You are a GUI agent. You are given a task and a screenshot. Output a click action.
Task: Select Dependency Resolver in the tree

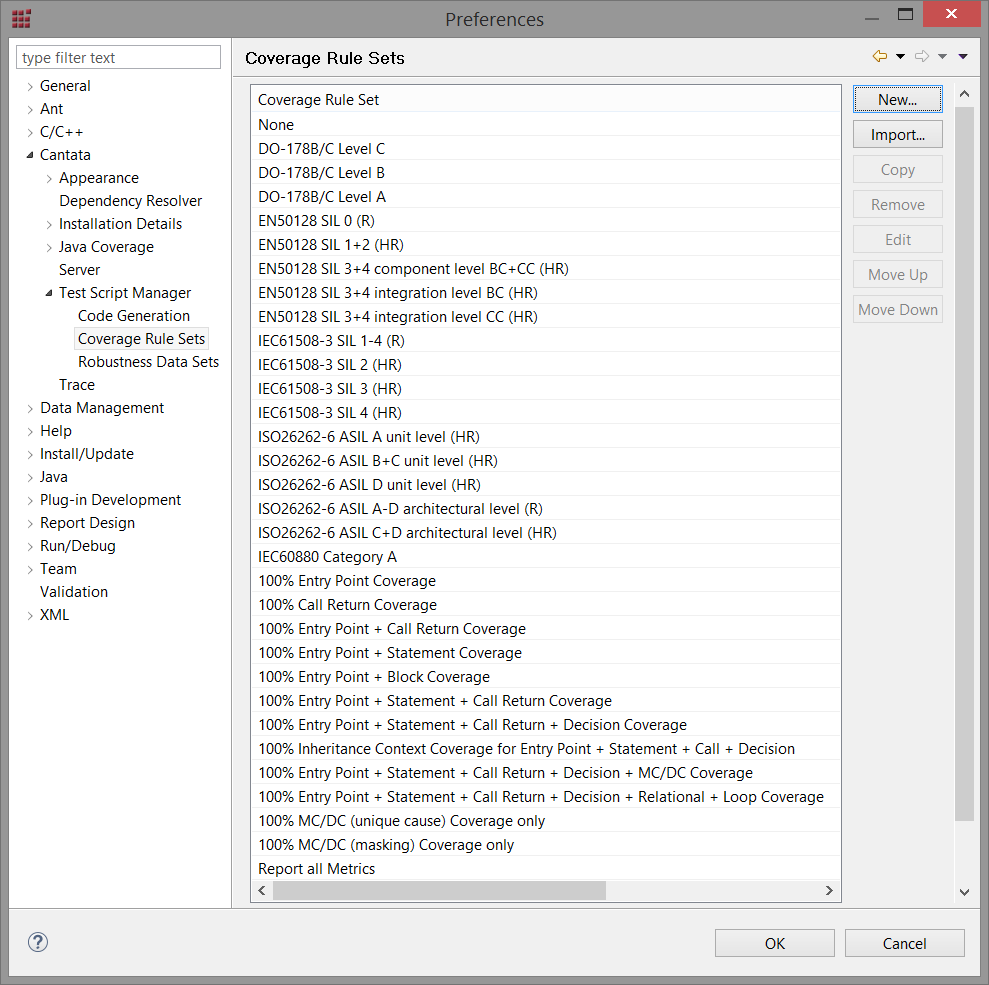tap(131, 201)
